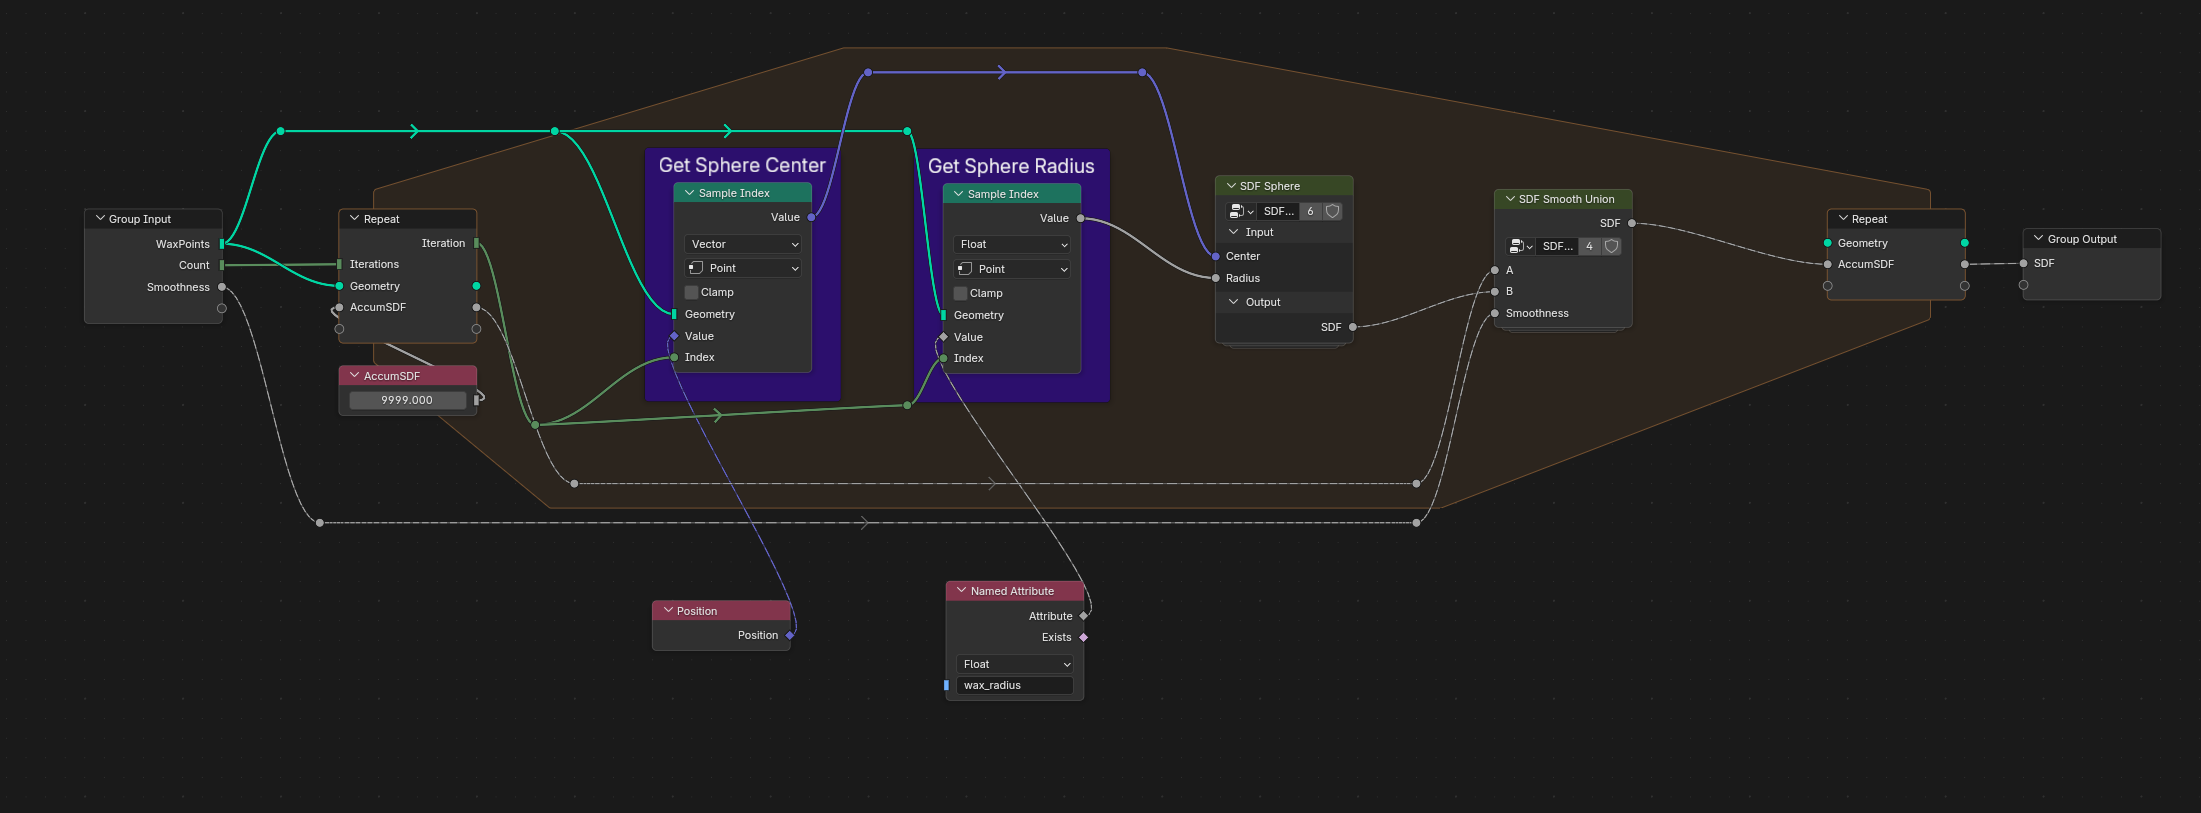The image size is (2201, 813).
Task: Click Index input socket in Get Sphere Center
Action: (674, 357)
